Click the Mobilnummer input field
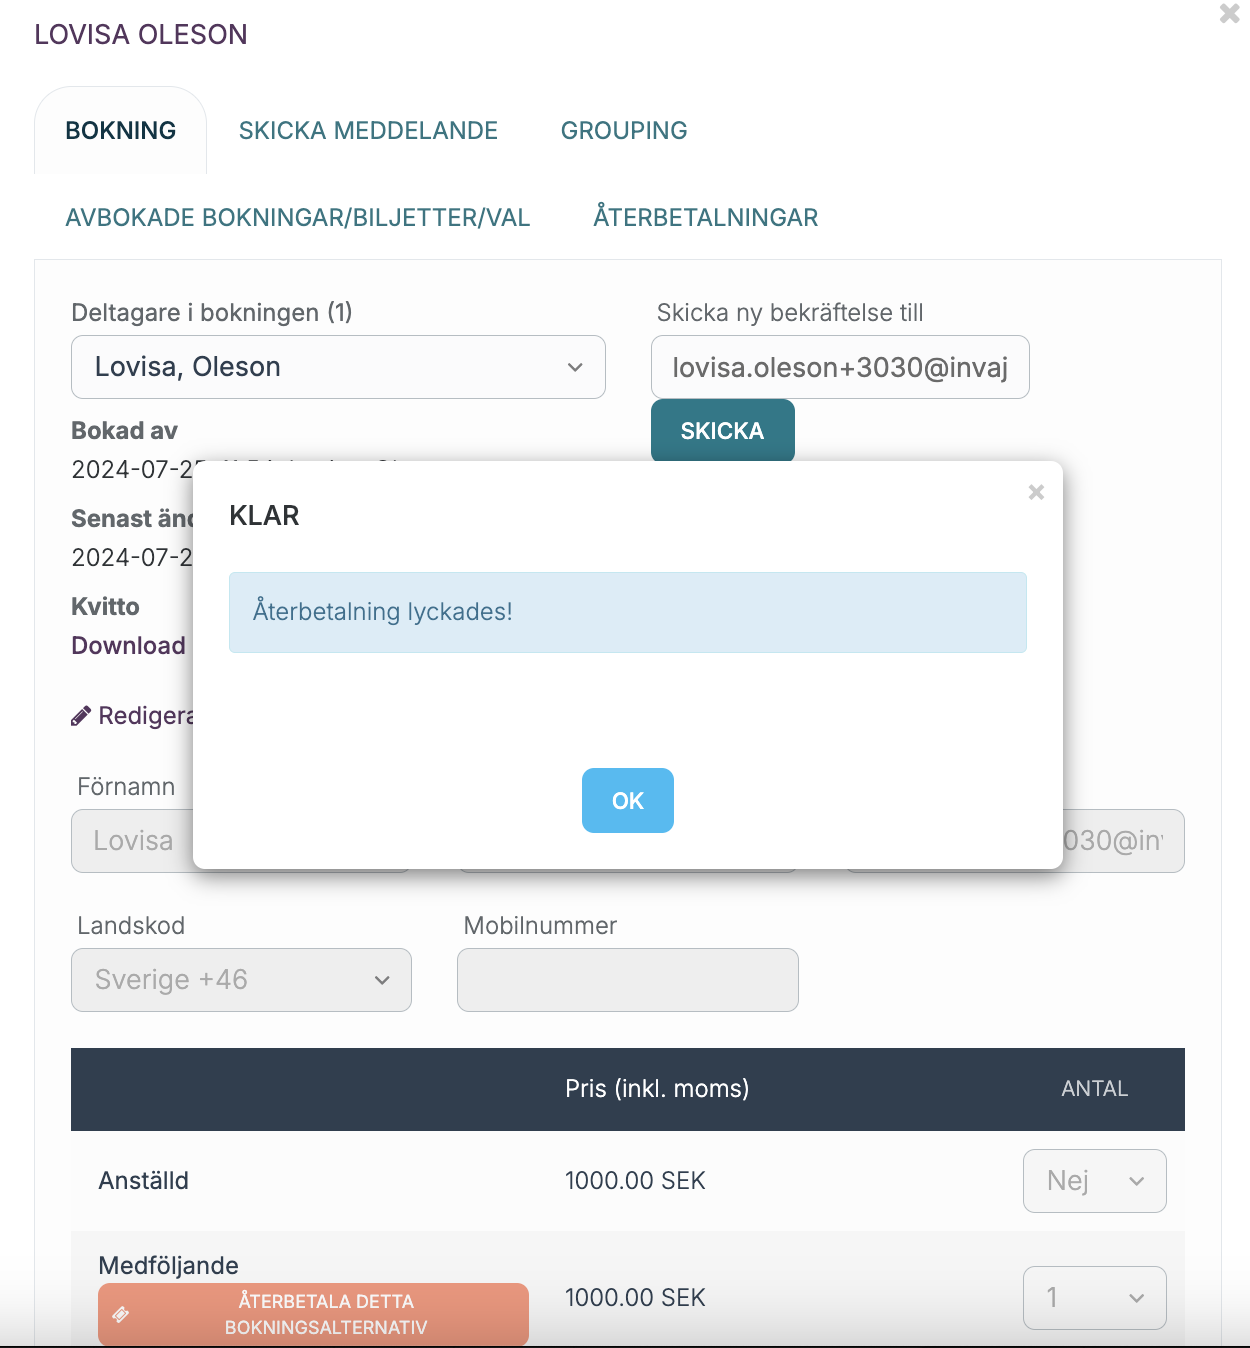This screenshot has height=1348, width=1250. coord(628,980)
